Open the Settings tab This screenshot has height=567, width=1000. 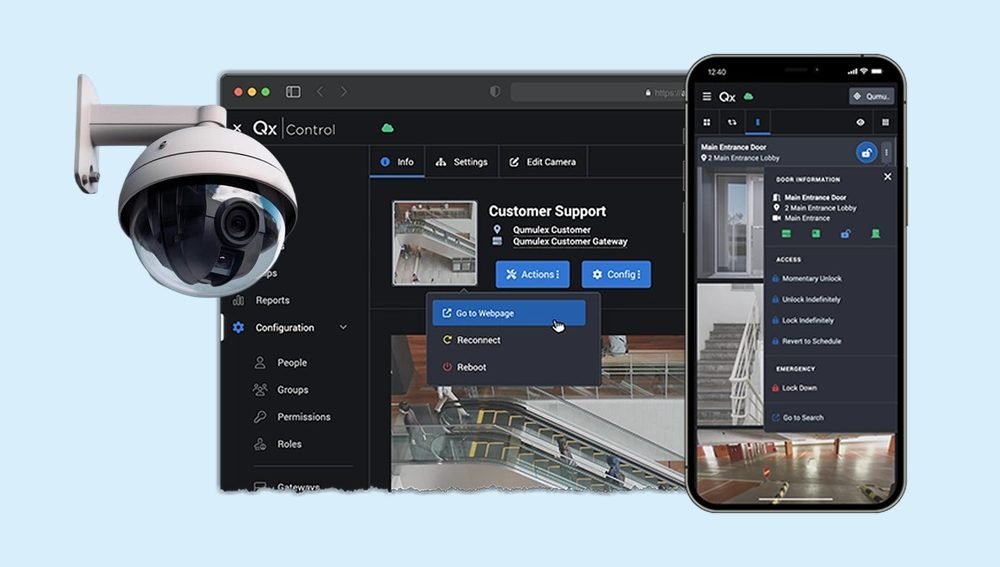[462, 162]
